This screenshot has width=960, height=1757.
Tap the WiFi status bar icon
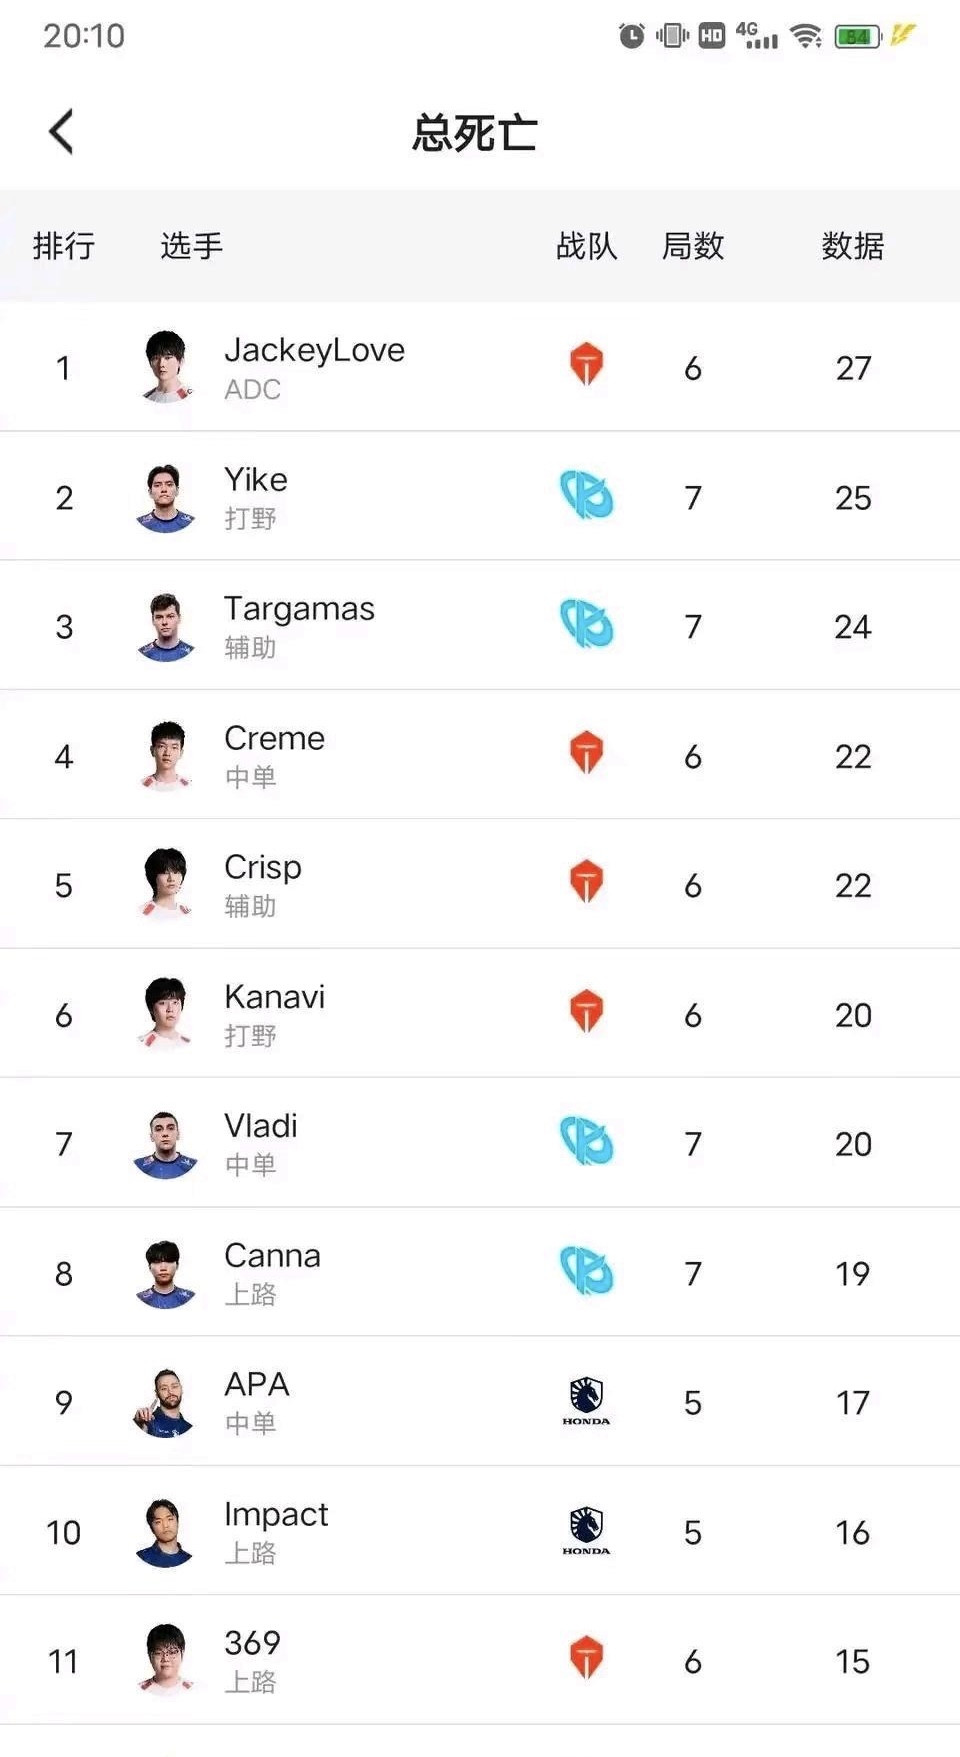[x=806, y=36]
